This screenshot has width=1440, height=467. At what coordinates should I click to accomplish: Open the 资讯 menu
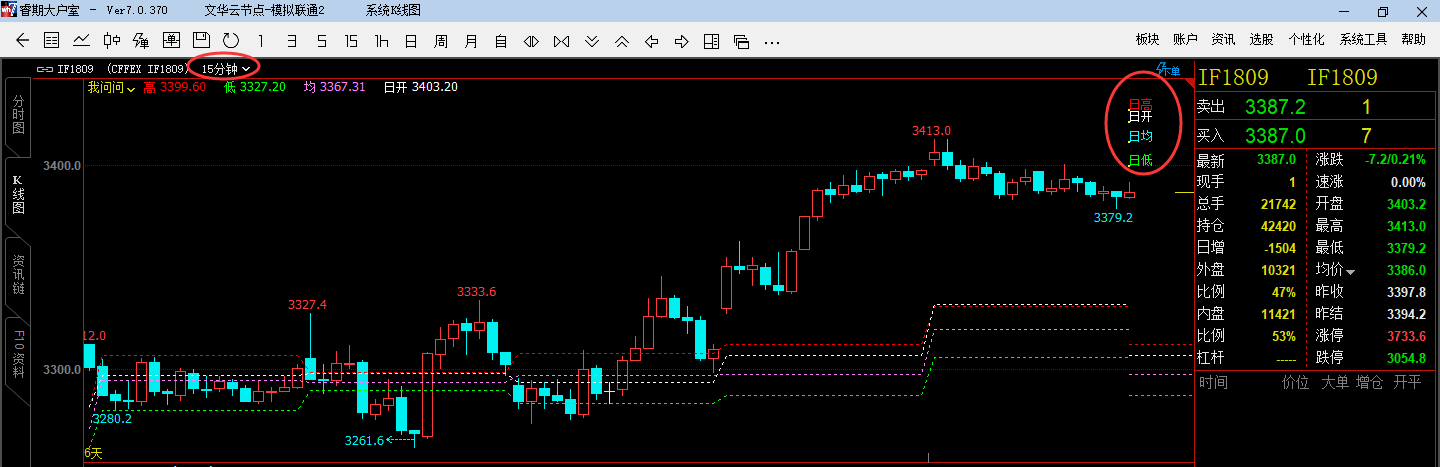[1223, 40]
